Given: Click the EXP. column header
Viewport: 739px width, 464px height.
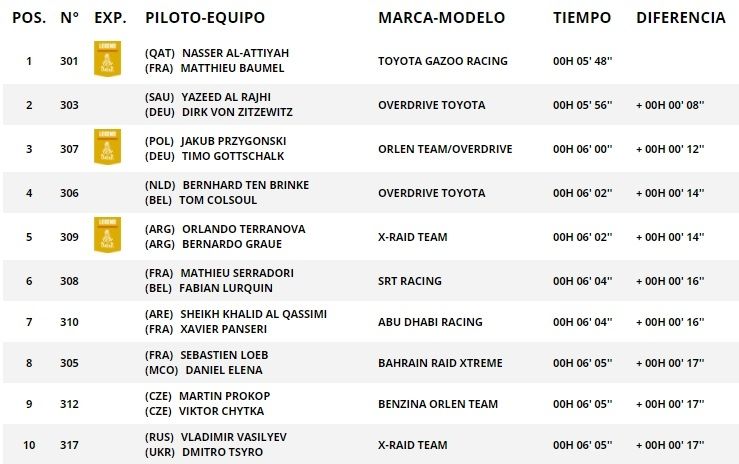Looking at the screenshot, I should tap(110, 18).
